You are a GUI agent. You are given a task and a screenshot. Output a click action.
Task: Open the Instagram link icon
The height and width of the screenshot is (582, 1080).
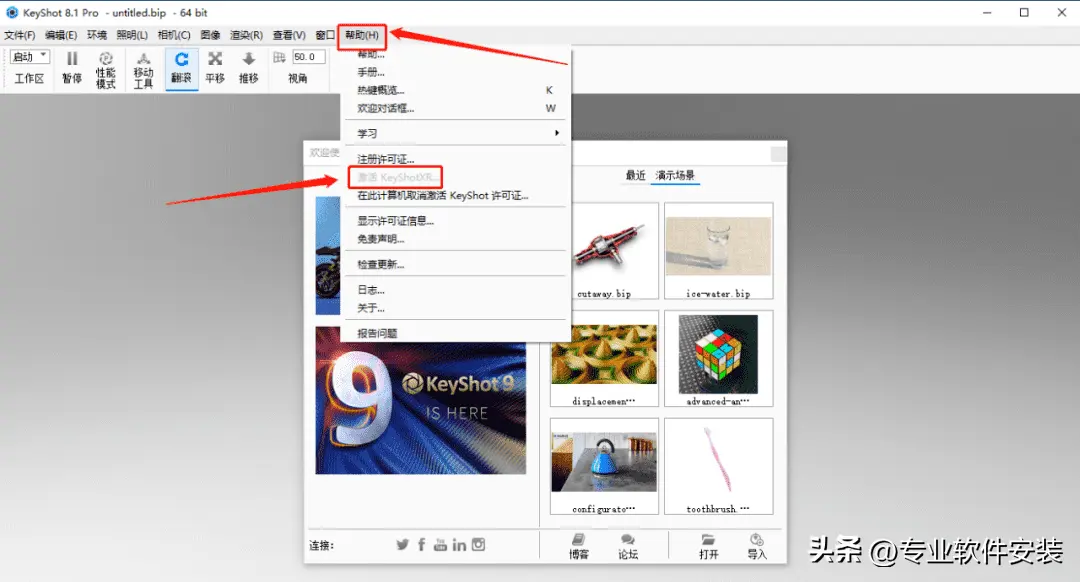coord(478,544)
